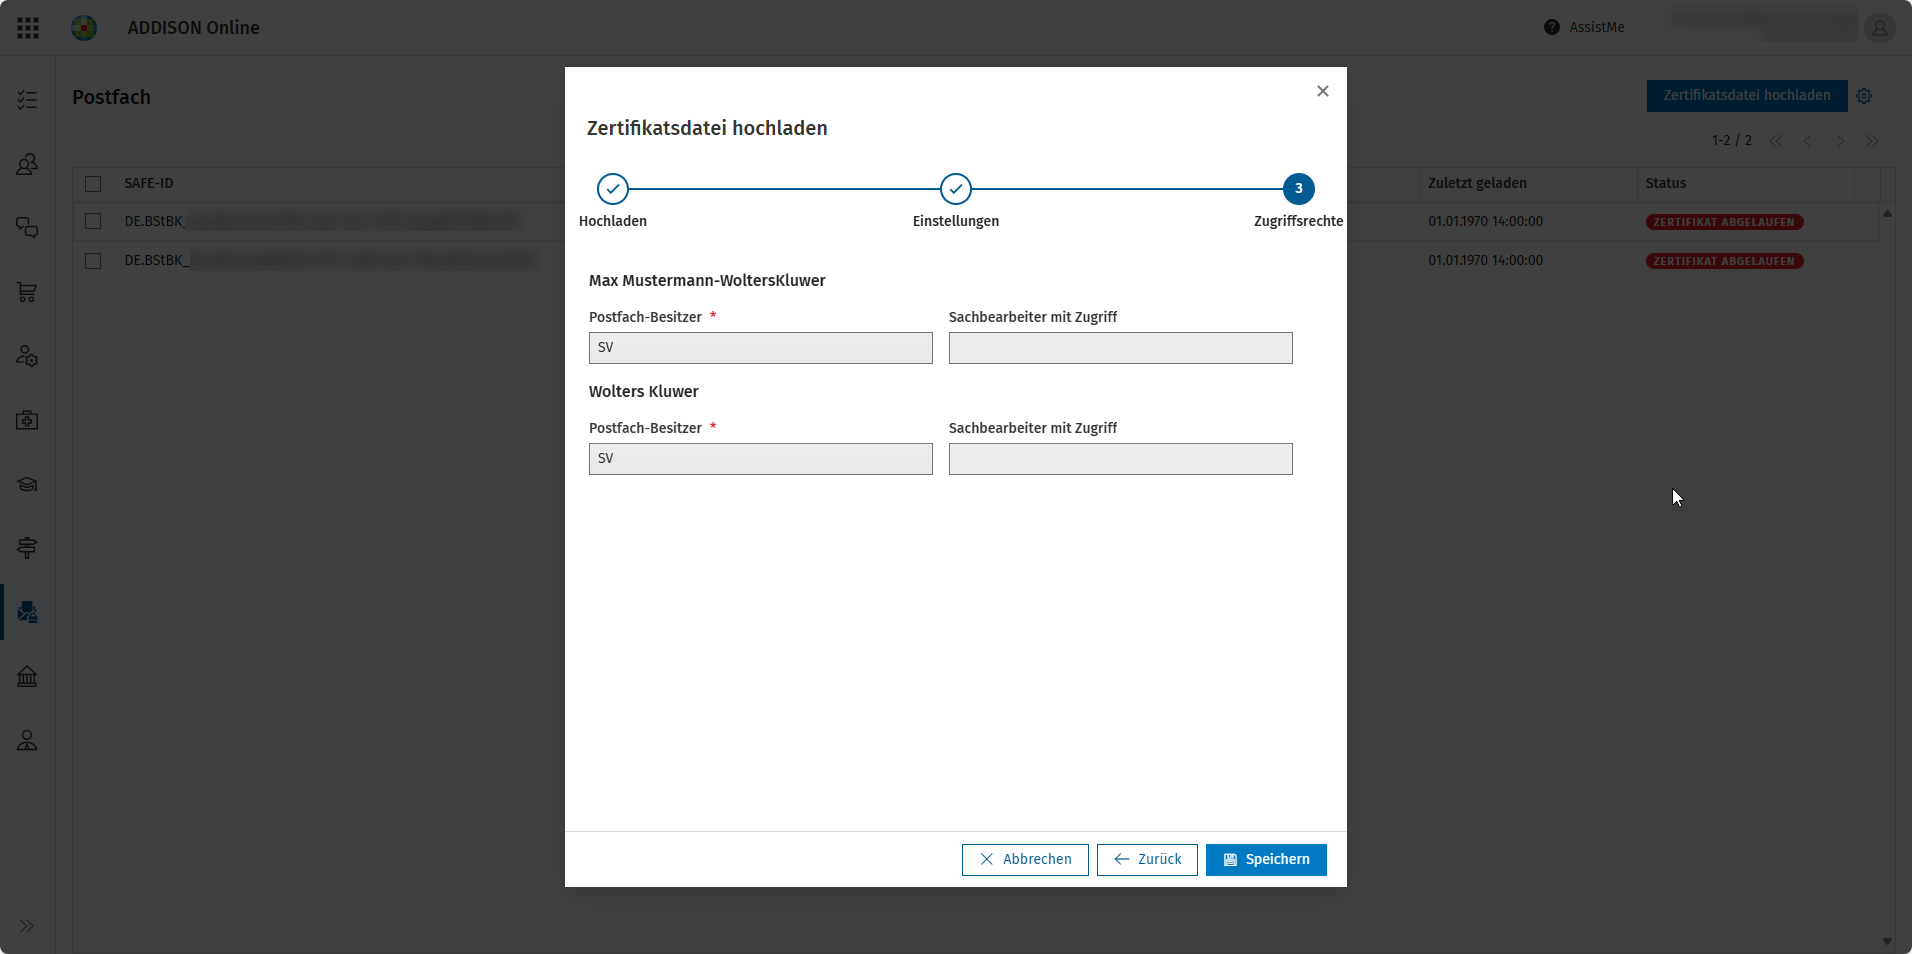
Task: Open Sachbearbeiter mit Zugriff under Max Mustermann-WoltersKluwer
Action: click(x=1121, y=348)
